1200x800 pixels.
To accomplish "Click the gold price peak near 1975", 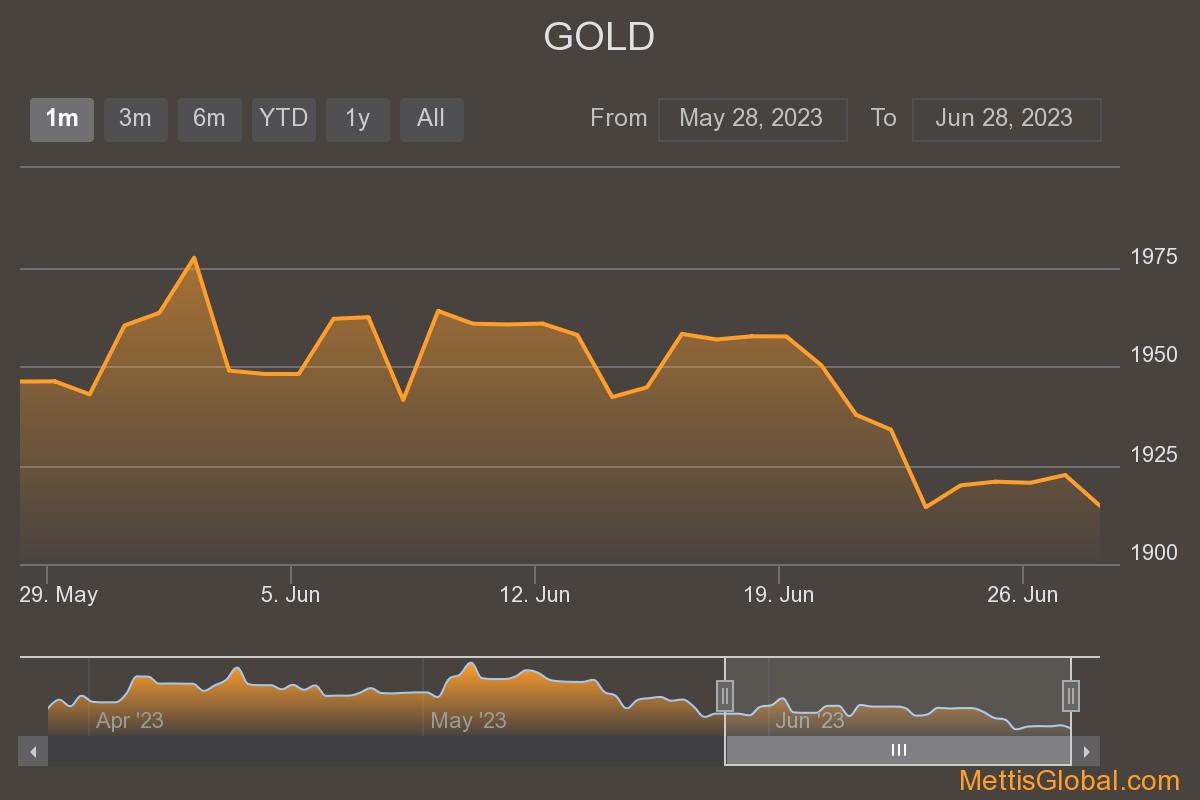I will tap(194, 258).
